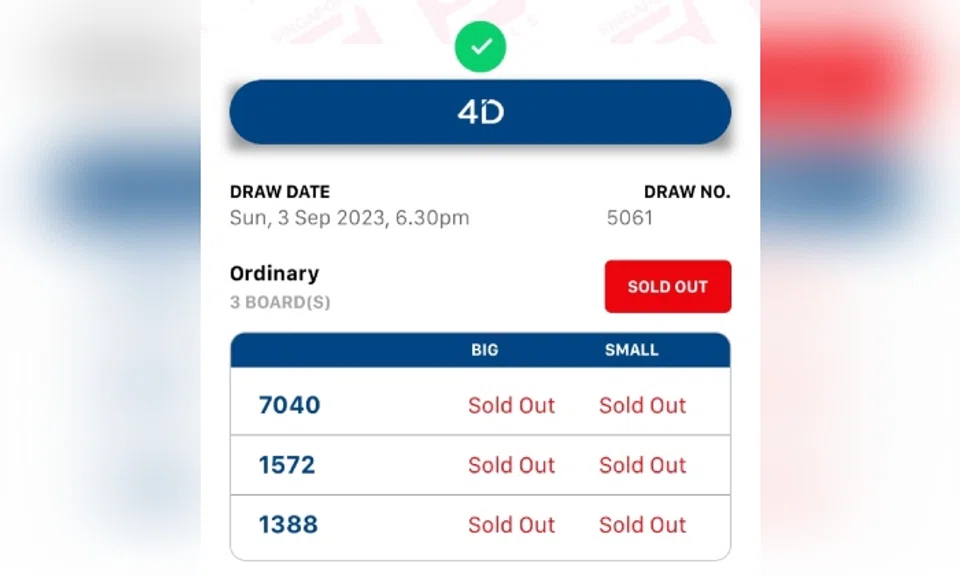Click the 3 BOARD(S) count label
Screen dimensions: 960x576
click(278, 302)
